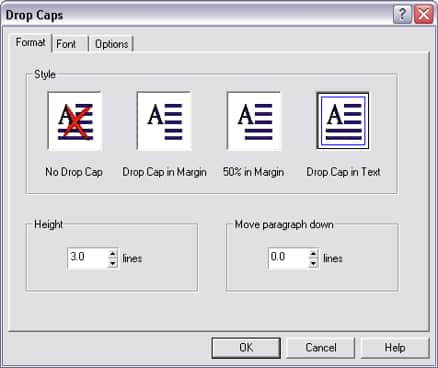The image size is (438, 368).
Task: Click the question mark help icon in title bar
Action: pyautogui.click(x=402, y=15)
